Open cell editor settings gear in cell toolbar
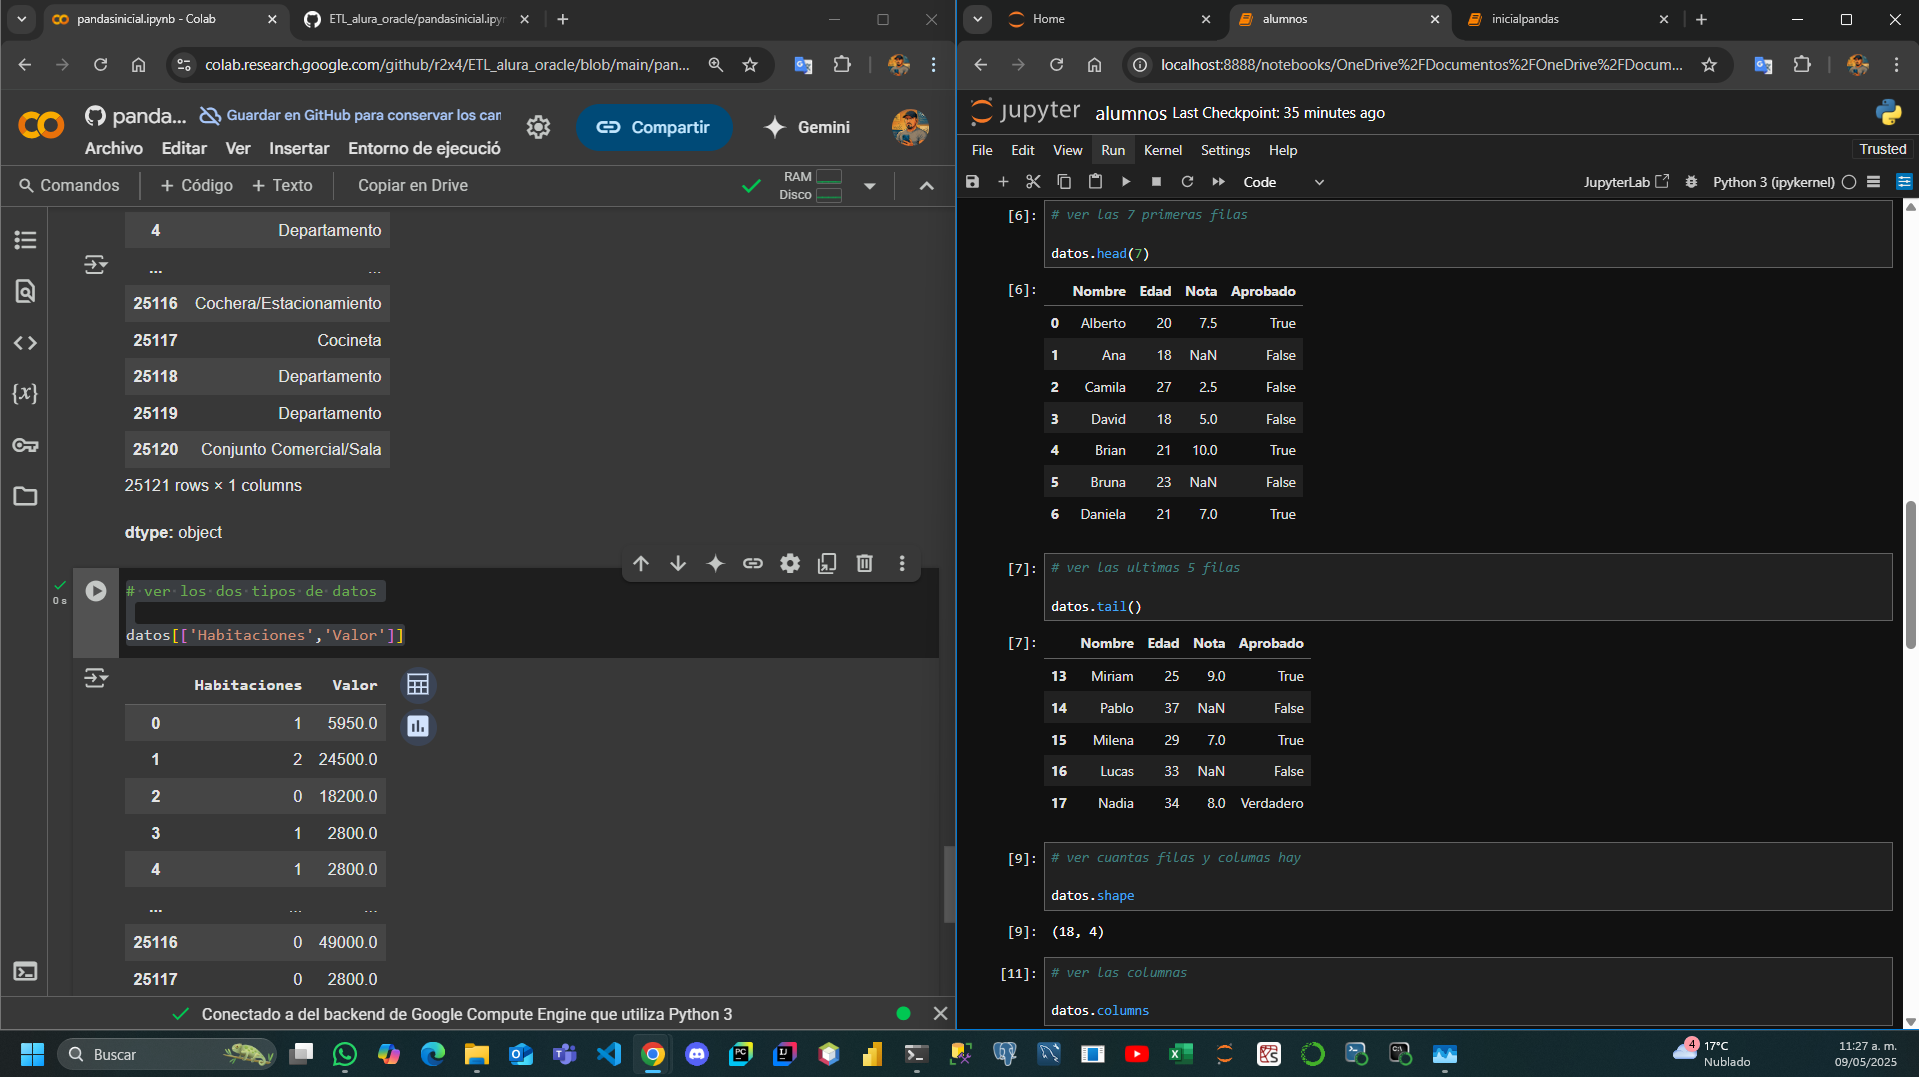Viewport: 1919px width, 1077px height. (x=790, y=564)
